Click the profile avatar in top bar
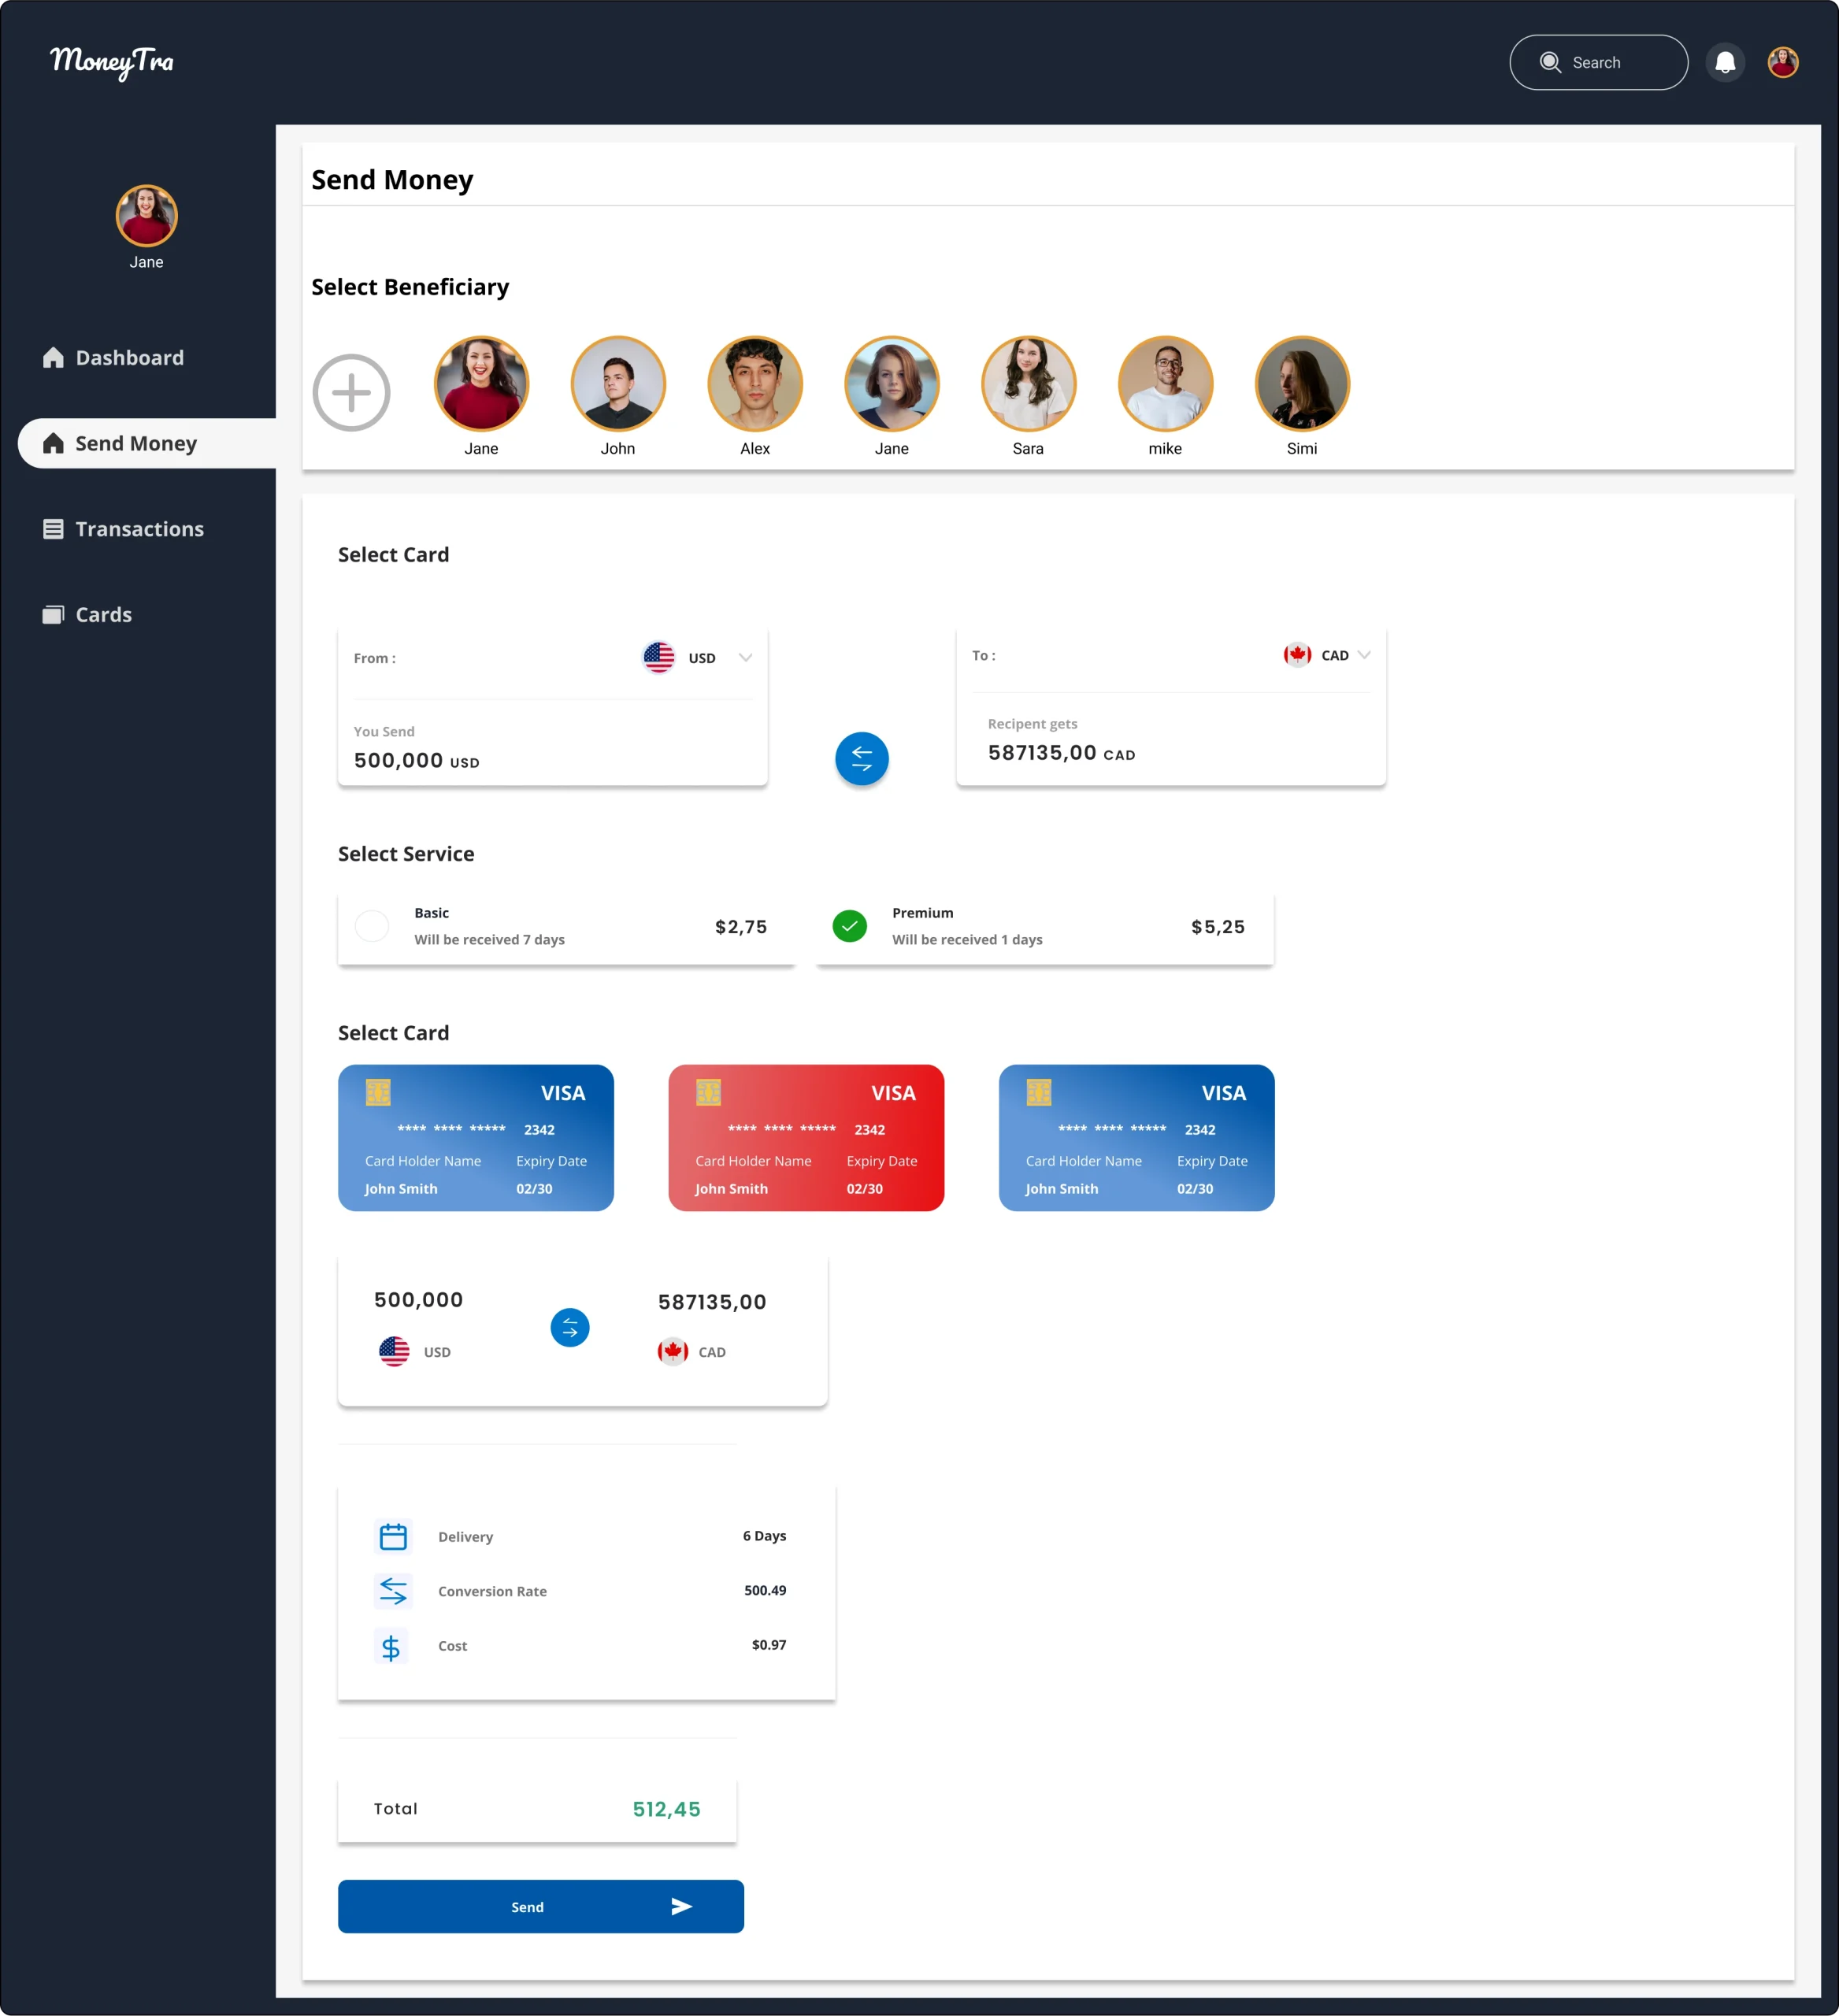This screenshot has width=1839, height=2016. tap(1782, 63)
